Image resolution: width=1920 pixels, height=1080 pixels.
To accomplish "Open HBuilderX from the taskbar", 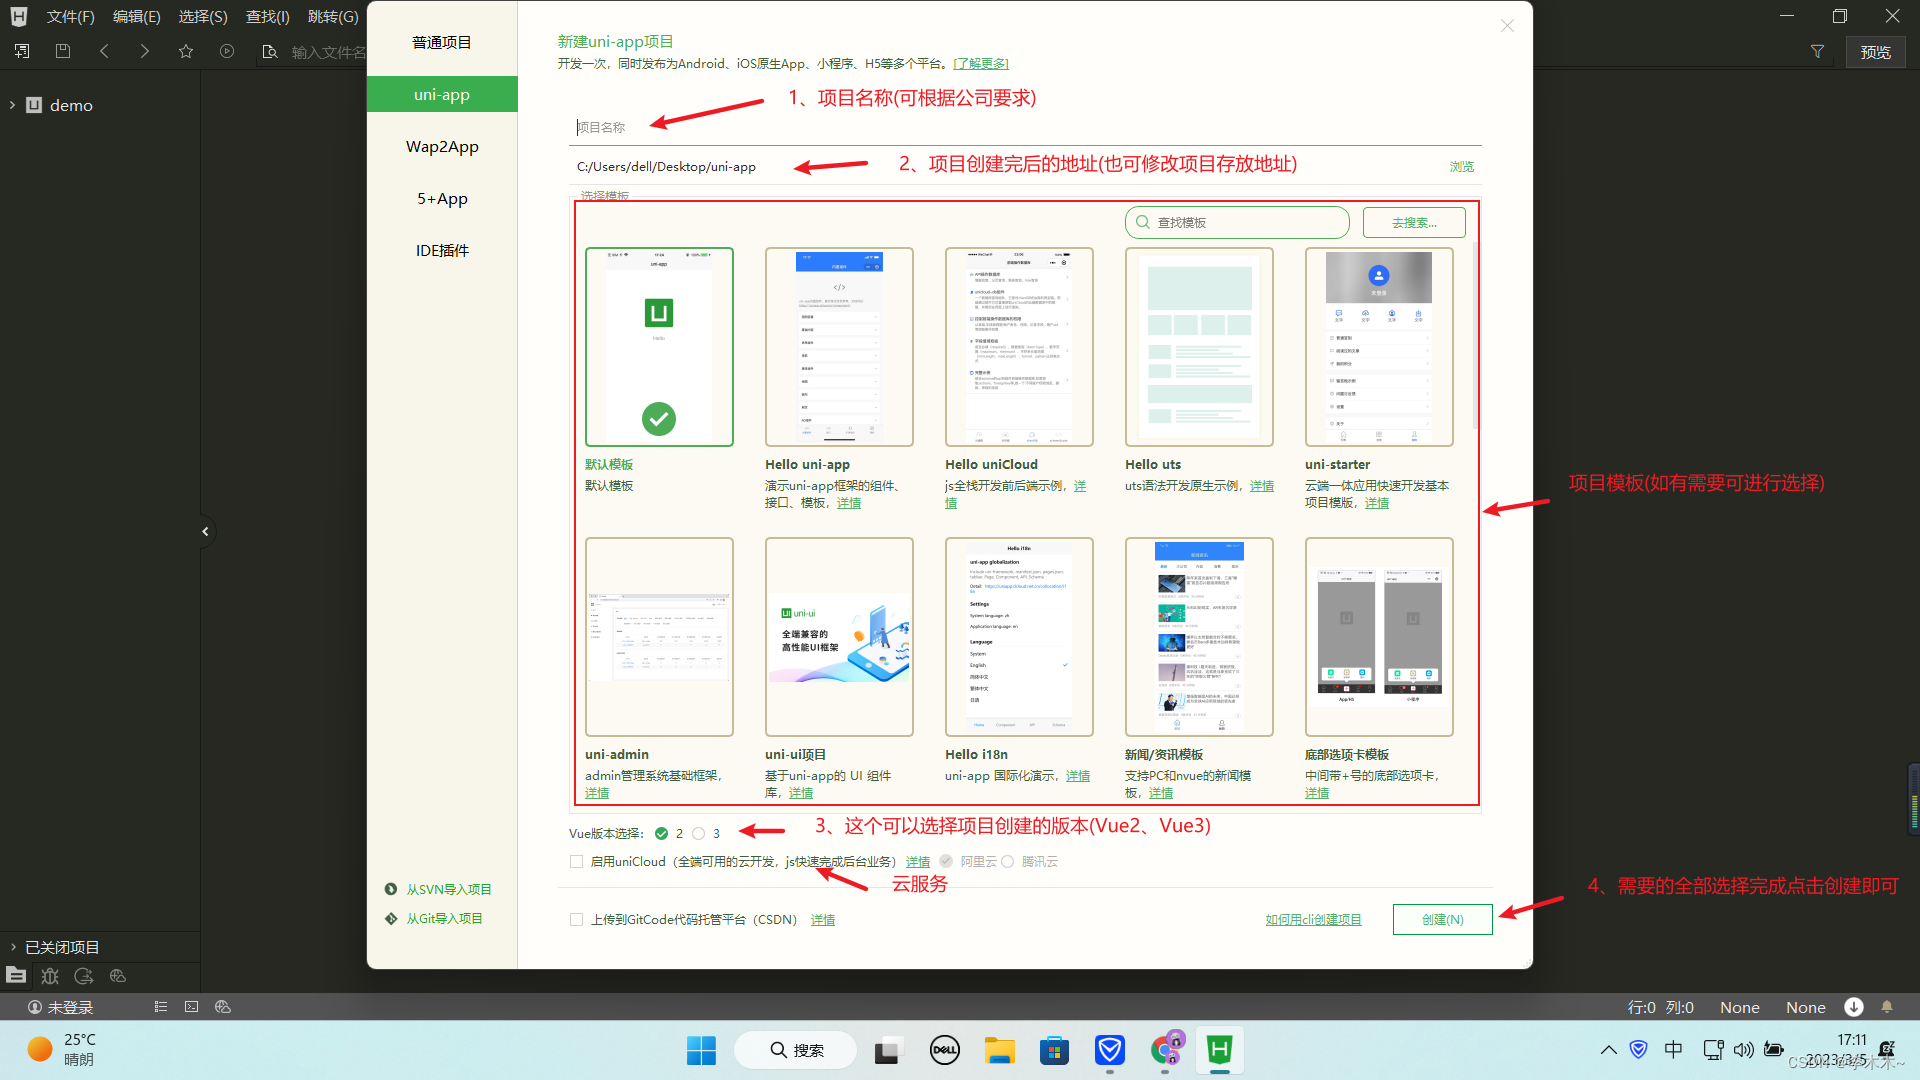I will pos(1219,1050).
